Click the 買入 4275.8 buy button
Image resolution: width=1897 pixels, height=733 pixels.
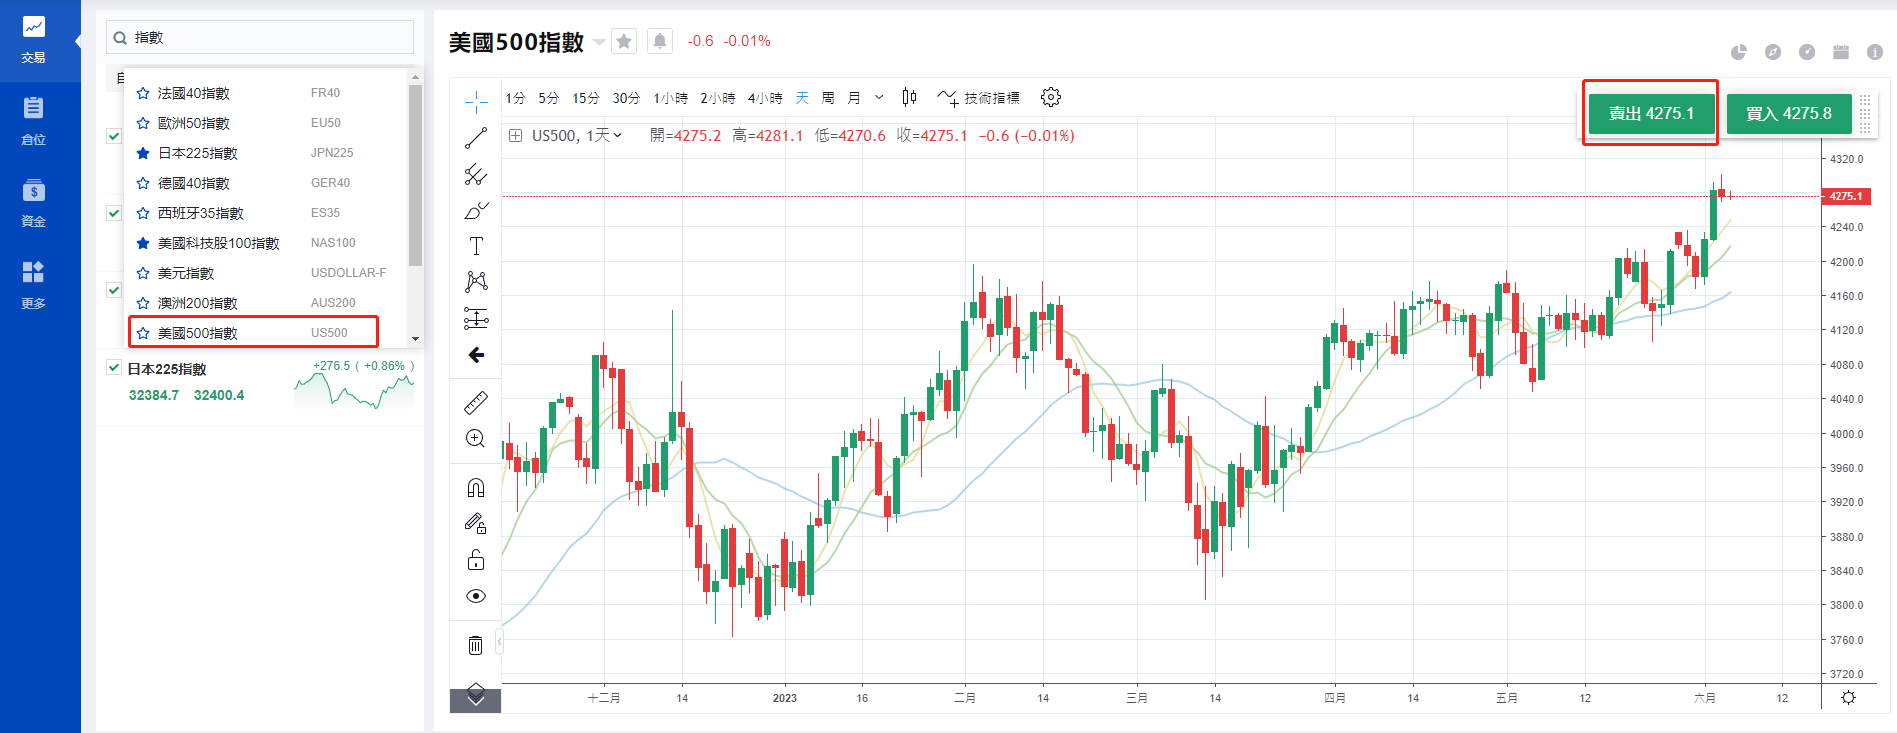[x=1788, y=113]
